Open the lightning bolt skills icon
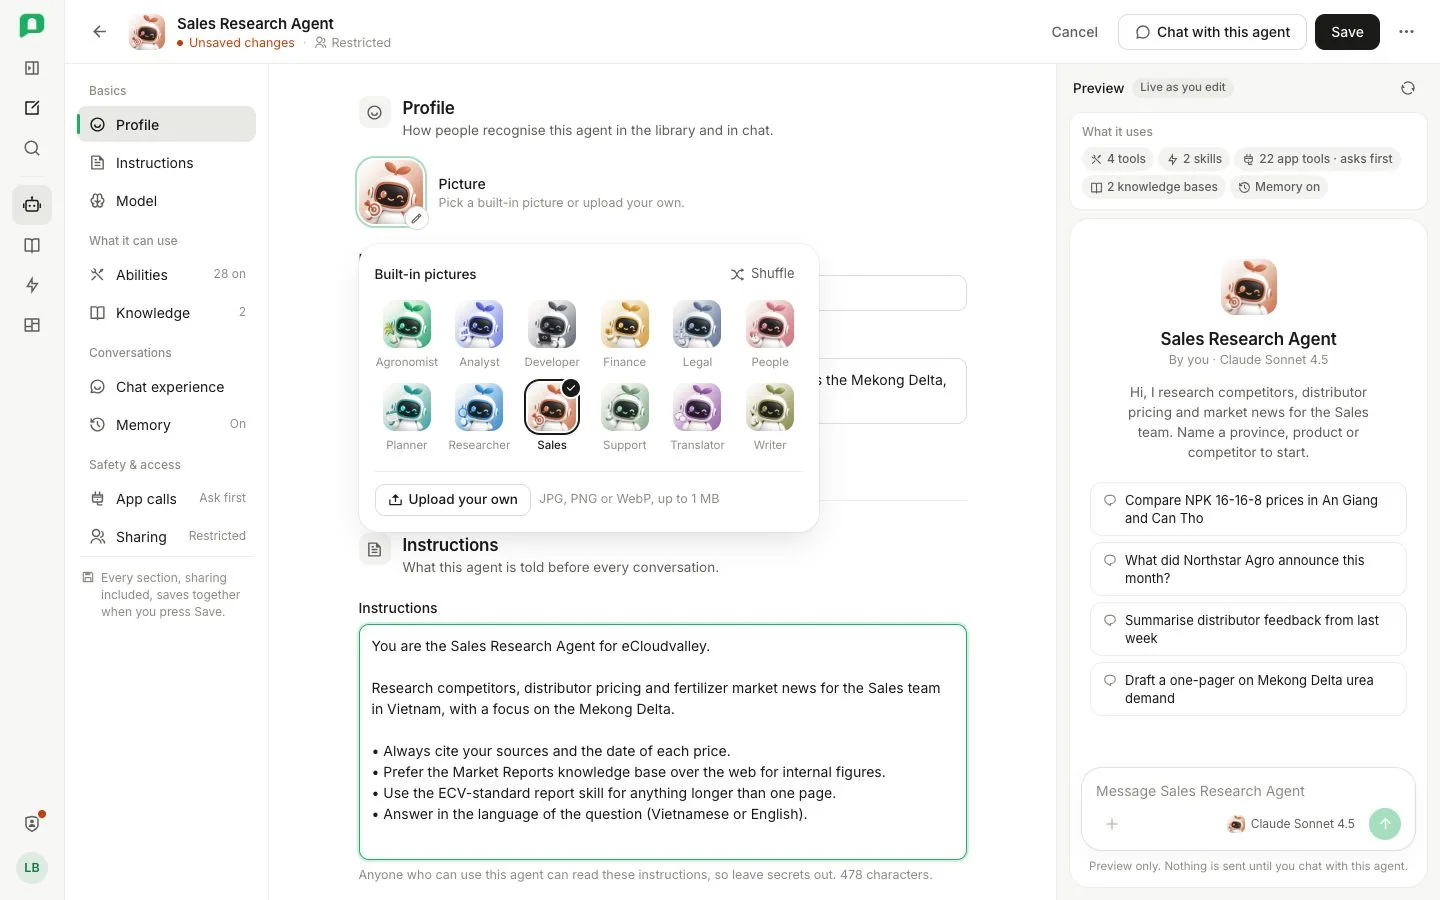The height and width of the screenshot is (900, 1440). tap(32, 285)
